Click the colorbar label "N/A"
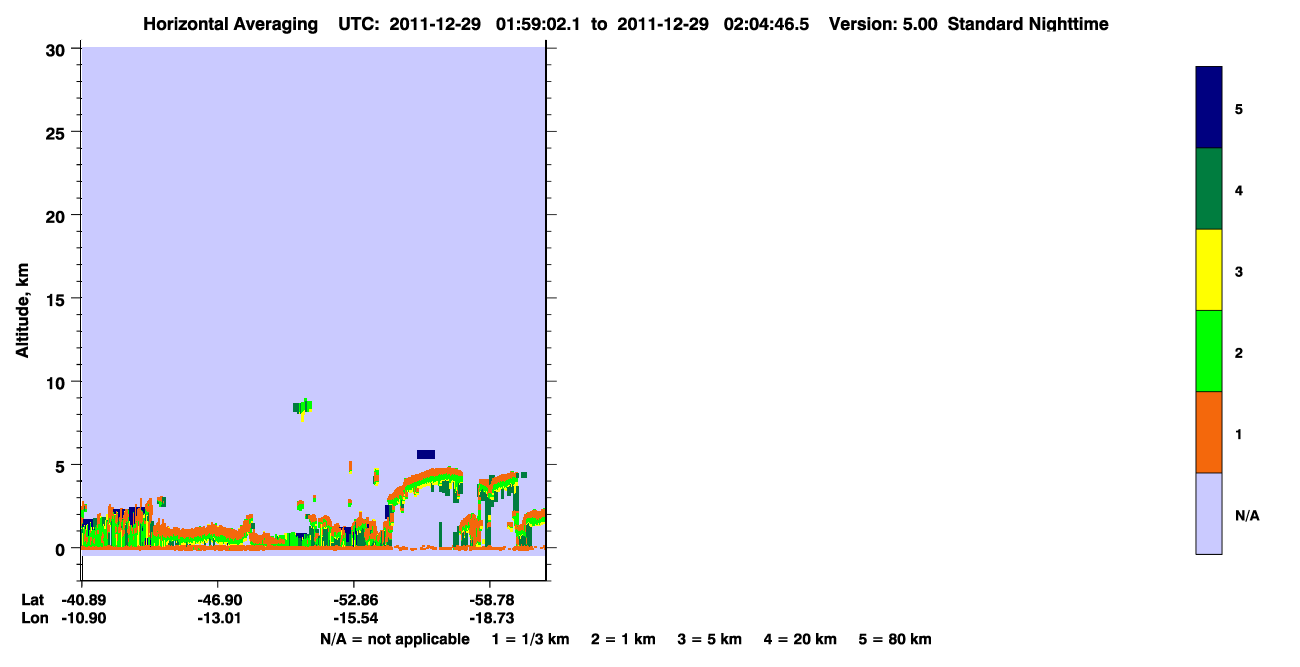Screen dimensions: 1300x667 point(1247,516)
